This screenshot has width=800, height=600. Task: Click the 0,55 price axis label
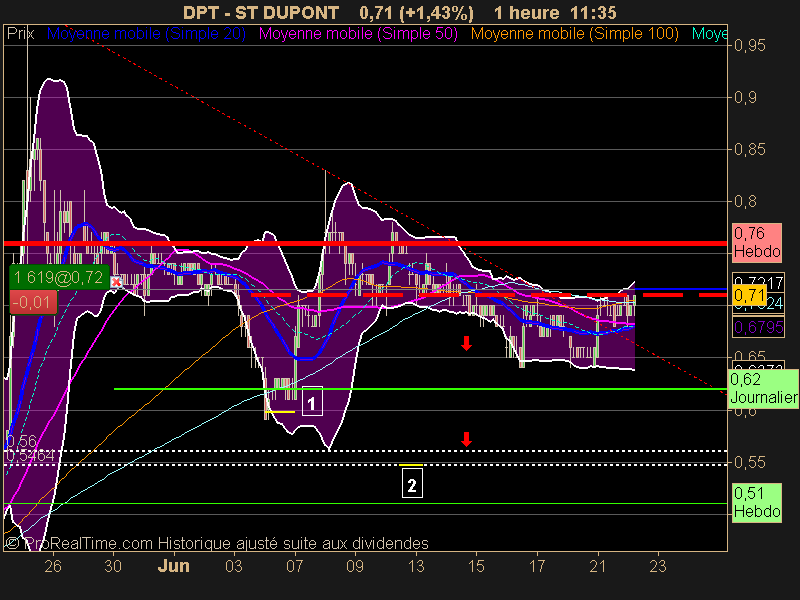pyautogui.click(x=749, y=462)
